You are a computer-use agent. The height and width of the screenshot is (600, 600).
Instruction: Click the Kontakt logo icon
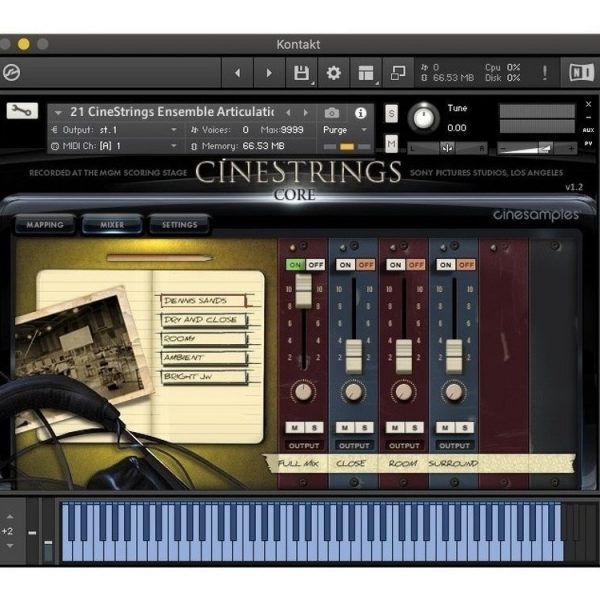[x=11, y=72]
